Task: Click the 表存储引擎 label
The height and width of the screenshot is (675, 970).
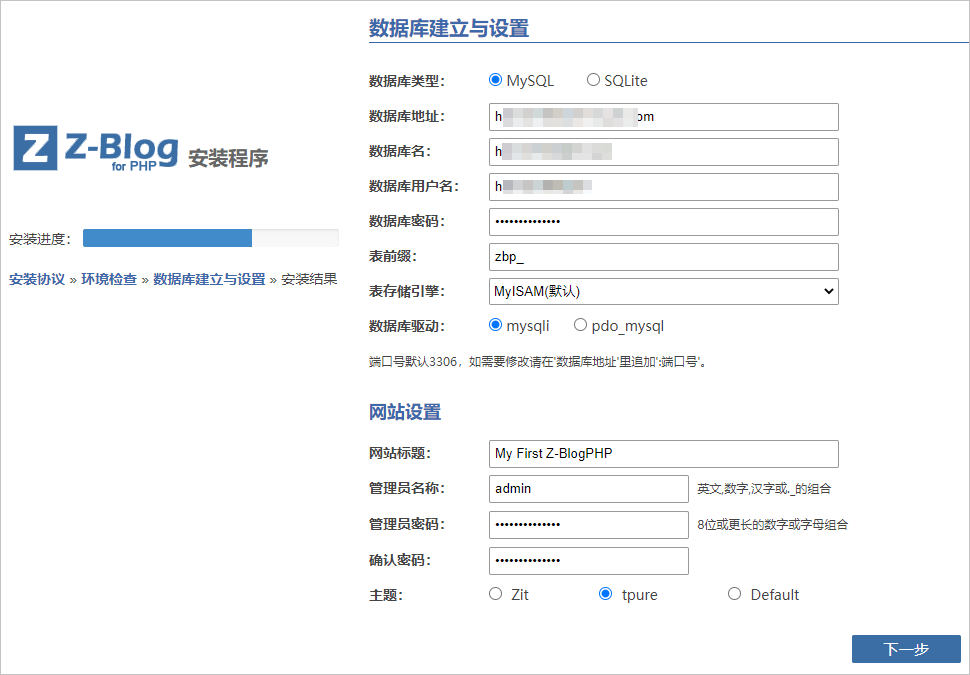Action: (407, 291)
